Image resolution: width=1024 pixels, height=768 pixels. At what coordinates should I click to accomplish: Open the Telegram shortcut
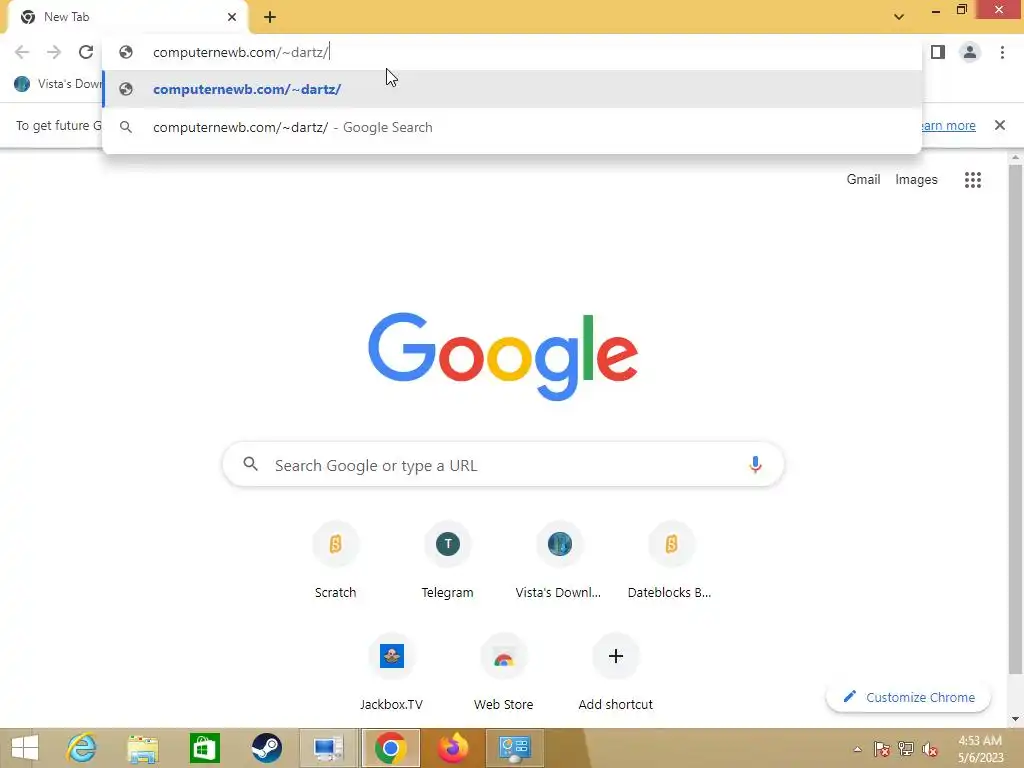click(x=447, y=562)
